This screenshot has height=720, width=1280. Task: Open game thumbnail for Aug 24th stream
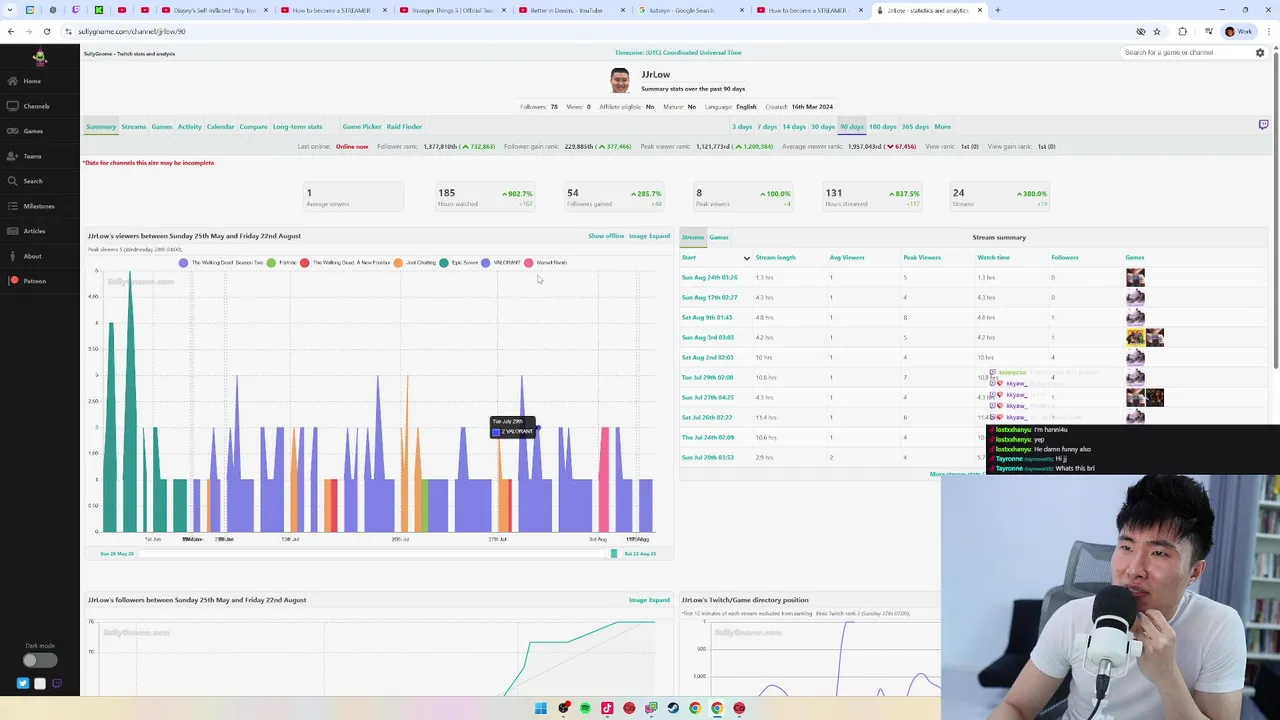[x=1135, y=277]
